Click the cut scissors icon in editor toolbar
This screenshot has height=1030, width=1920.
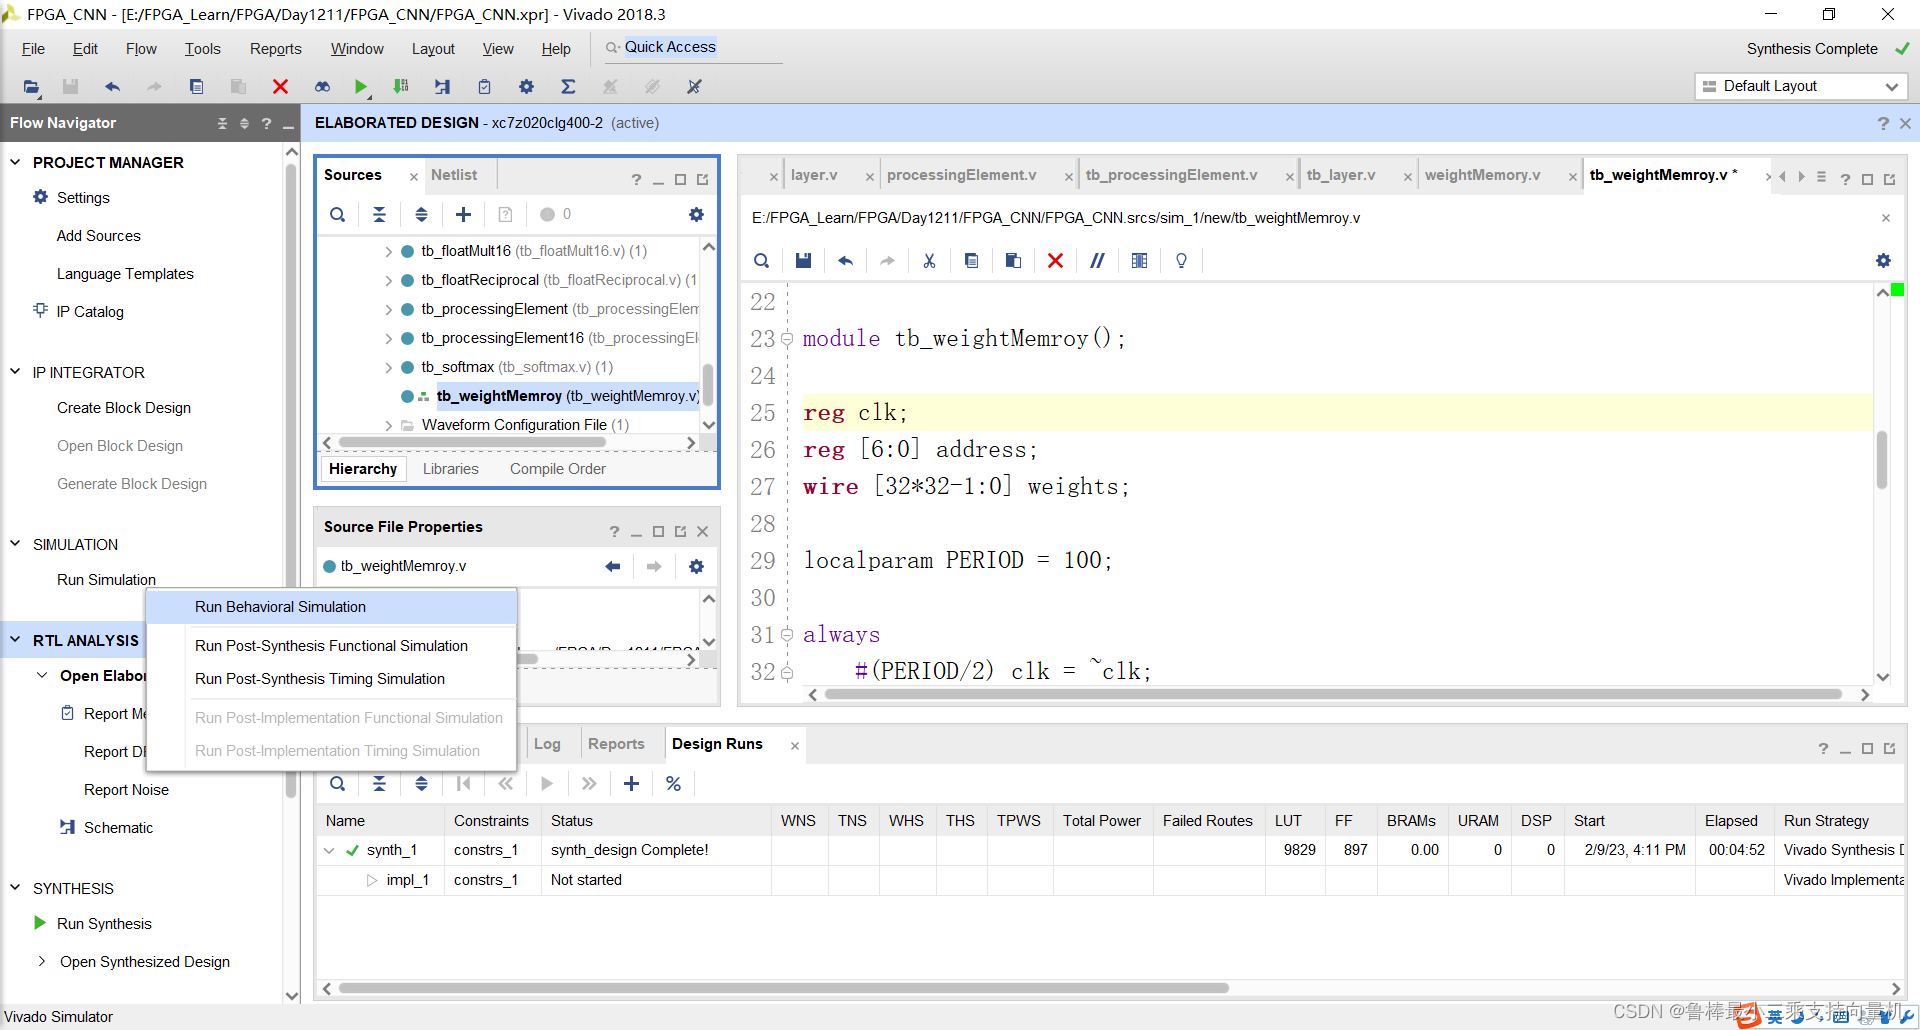[929, 260]
